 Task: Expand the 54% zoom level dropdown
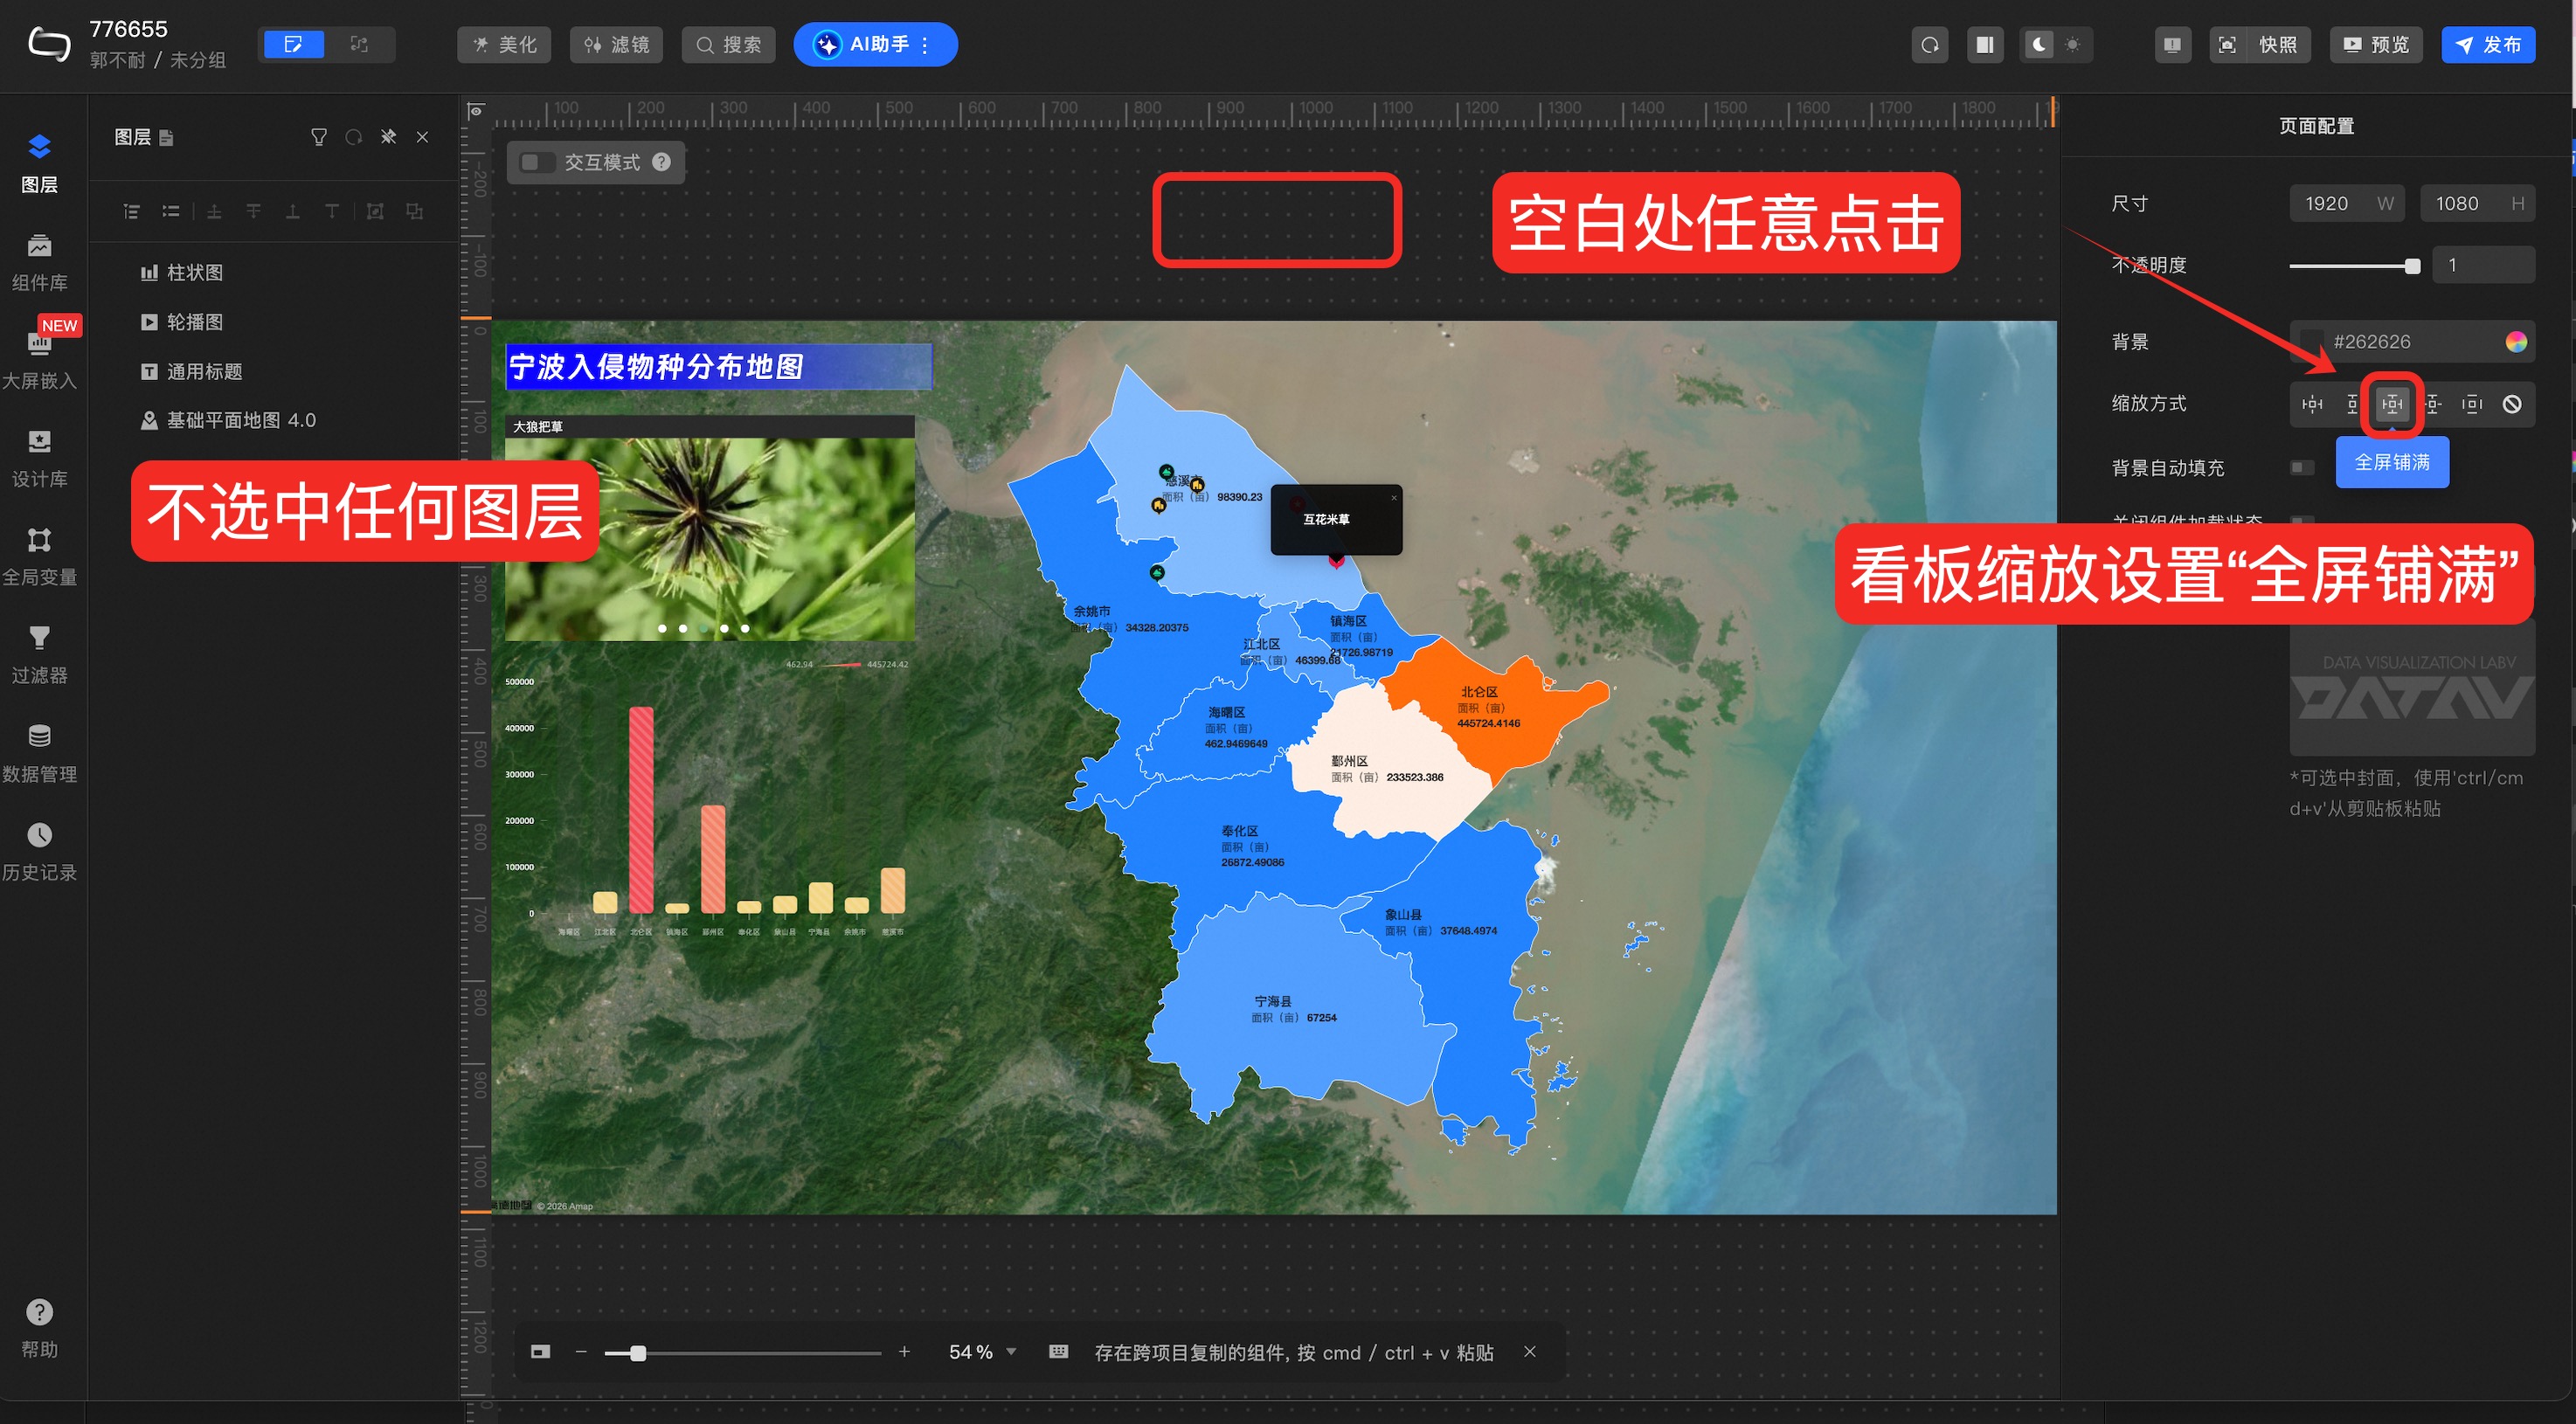coord(1011,1352)
